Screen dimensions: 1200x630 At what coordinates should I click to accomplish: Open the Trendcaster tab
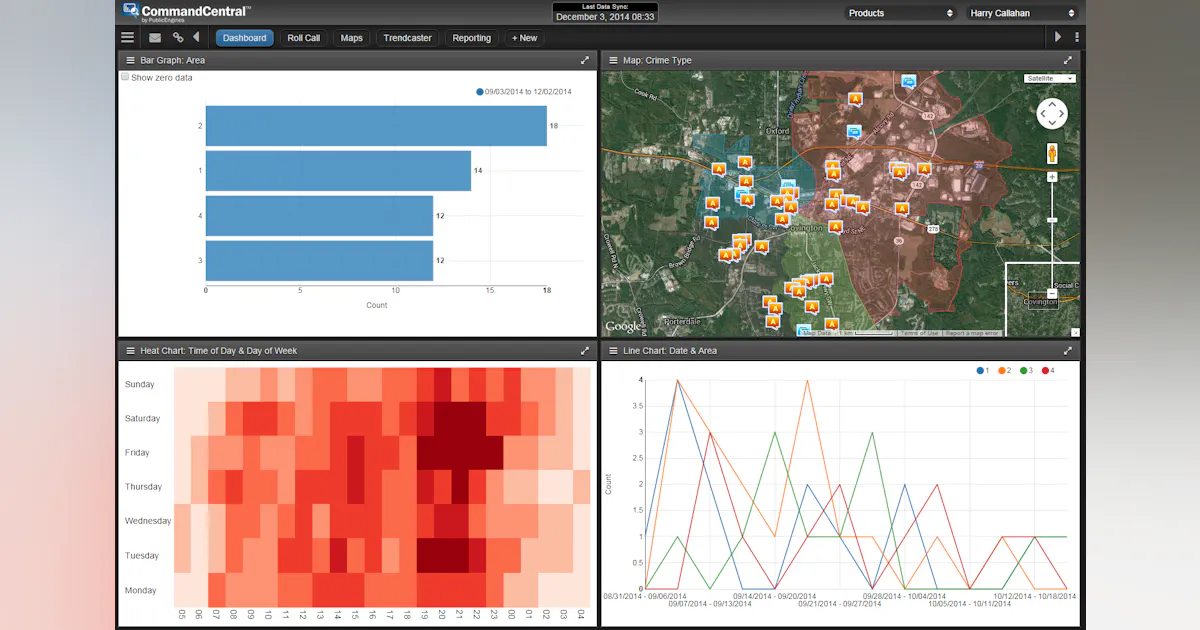pyautogui.click(x=408, y=38)
